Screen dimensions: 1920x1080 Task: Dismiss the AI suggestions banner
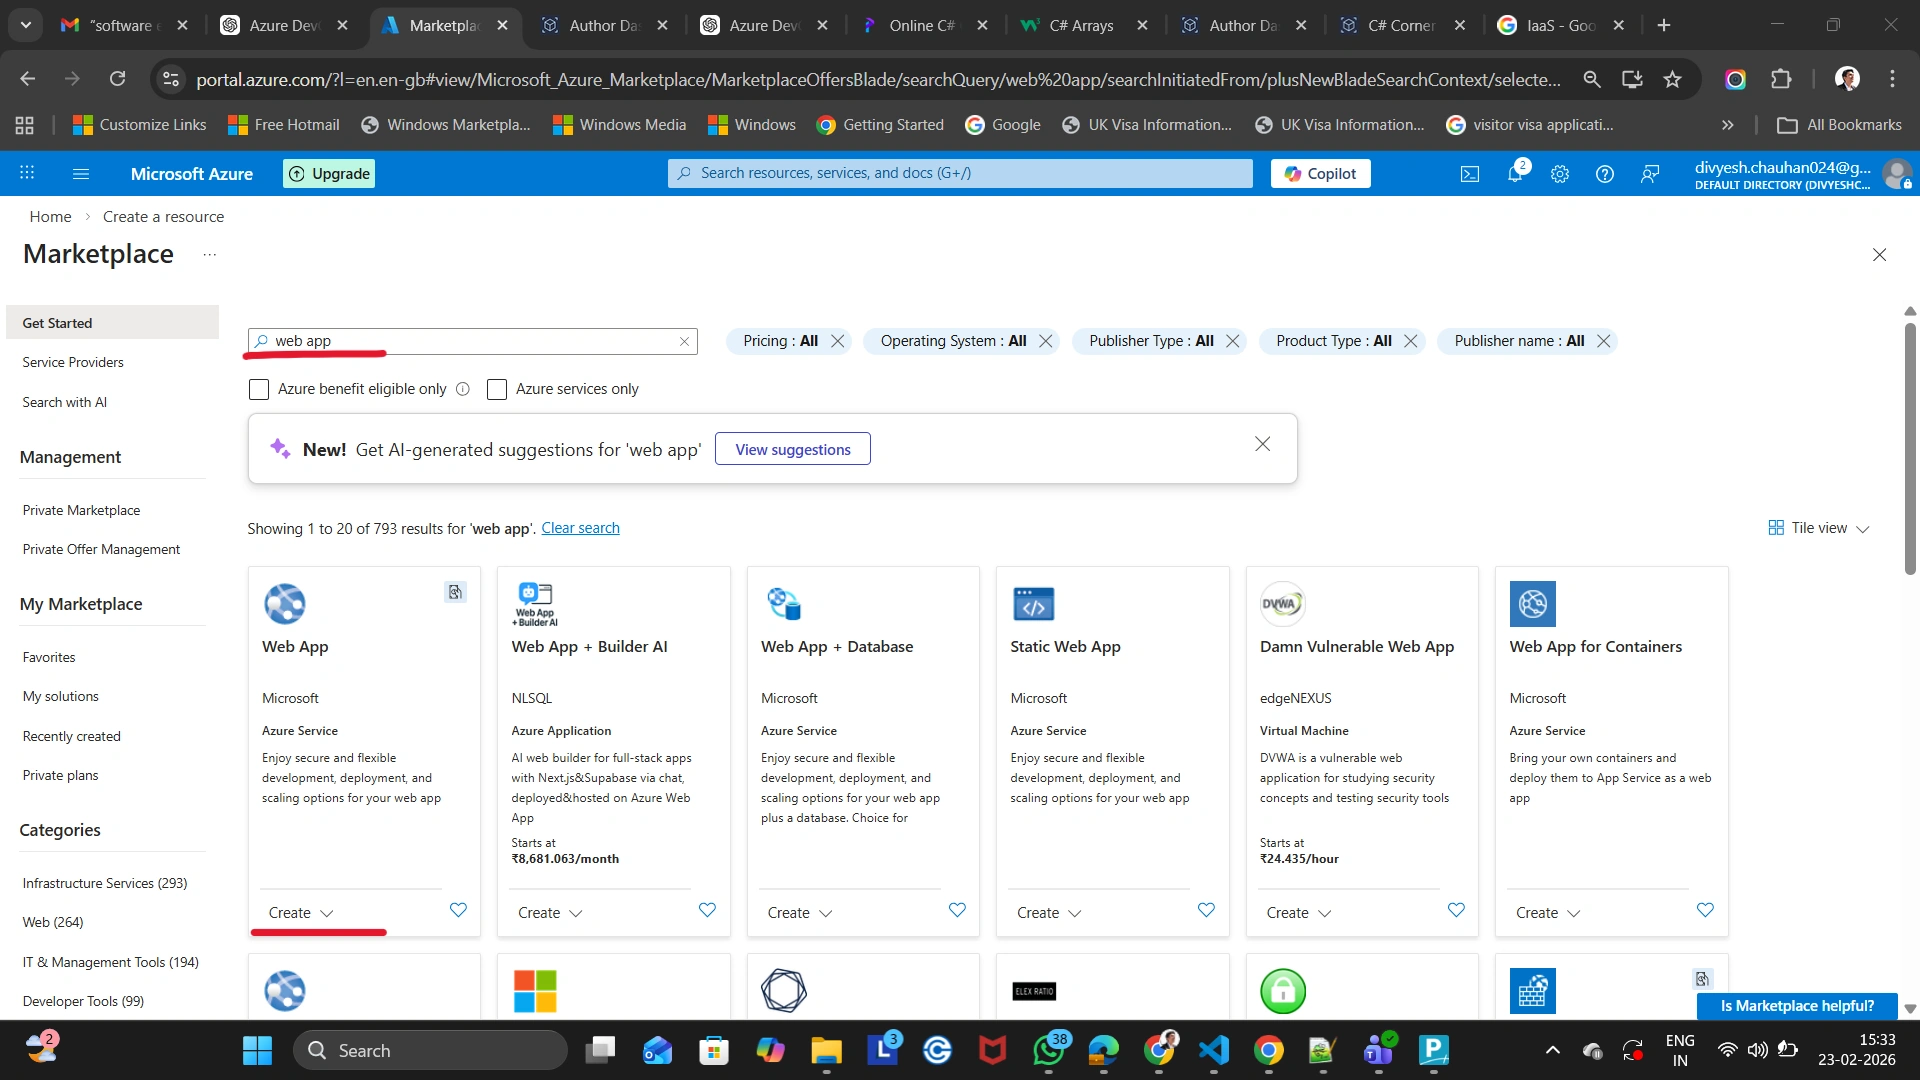coord(1263,444)
